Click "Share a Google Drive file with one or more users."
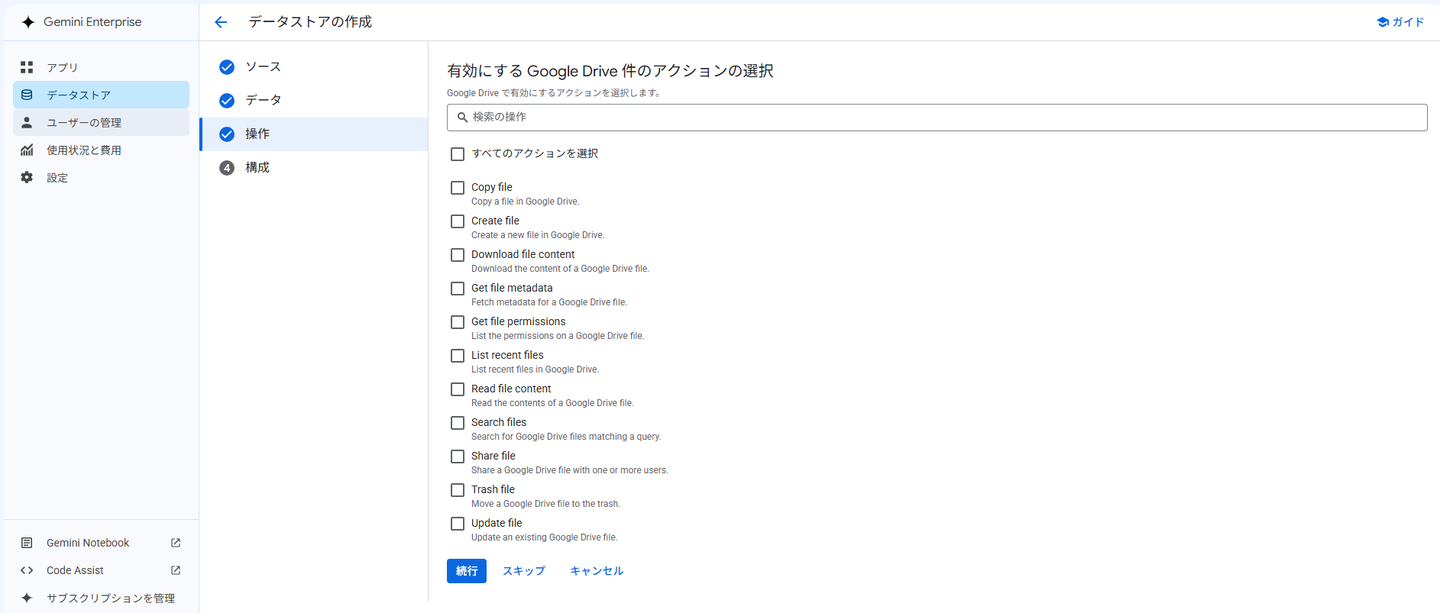The height and width of the screenshot is (613, 1440). click(570, 470)
